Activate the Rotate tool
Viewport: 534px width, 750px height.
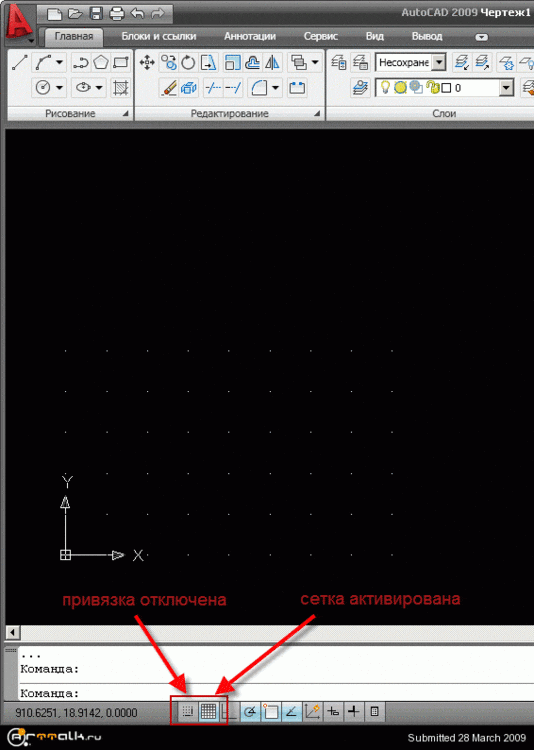[x=188, y=62]
